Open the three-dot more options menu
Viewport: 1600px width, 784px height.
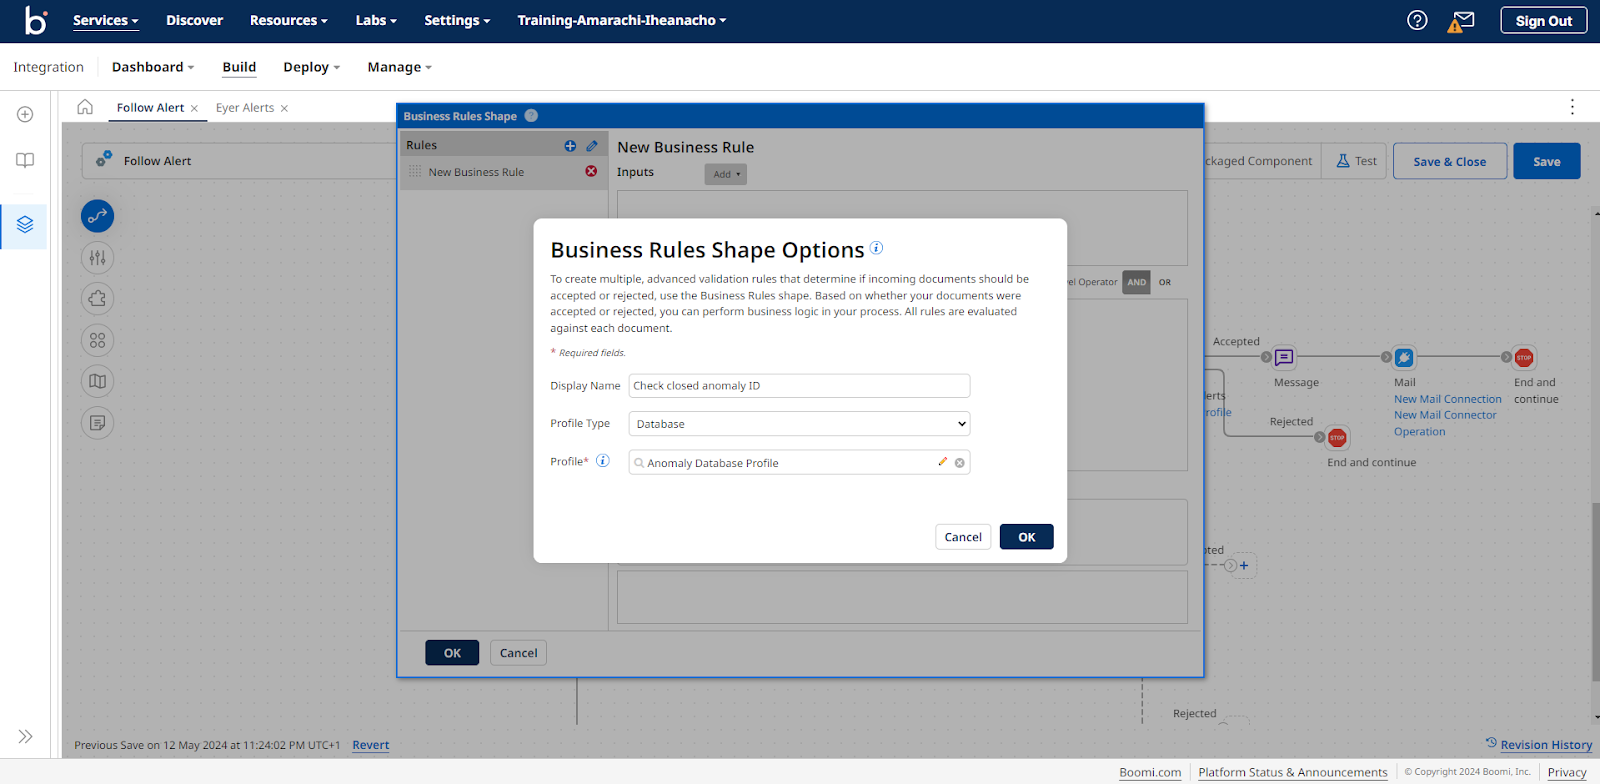click(1572, 107)
